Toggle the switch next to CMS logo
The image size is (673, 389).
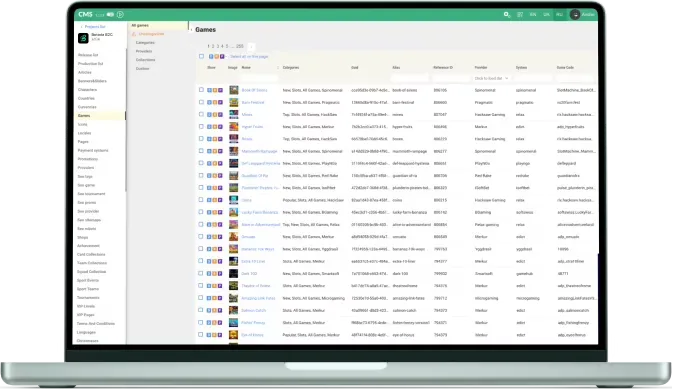tap(110, 15)
